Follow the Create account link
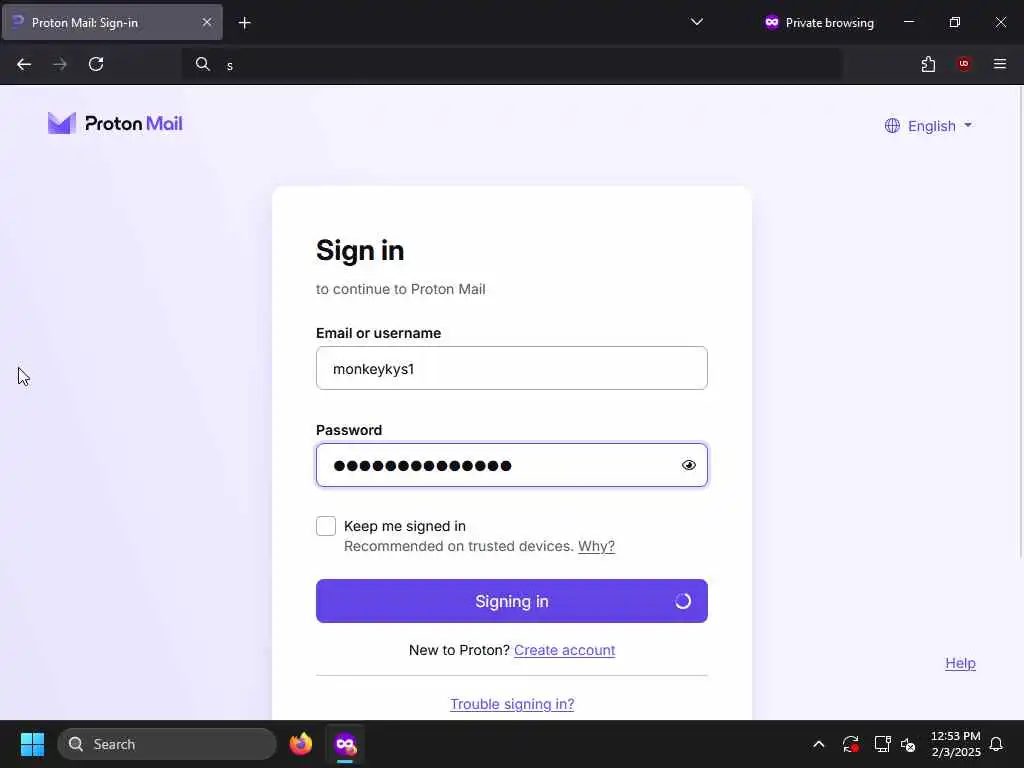Screen dimensions: 1024x768 point(564,650)
